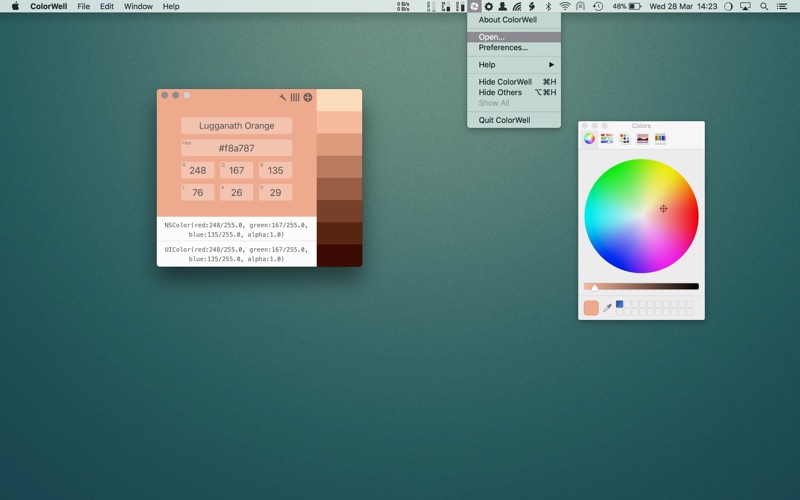Click the UIColor code snippet
800x500 pixels.
click(236, 254)
